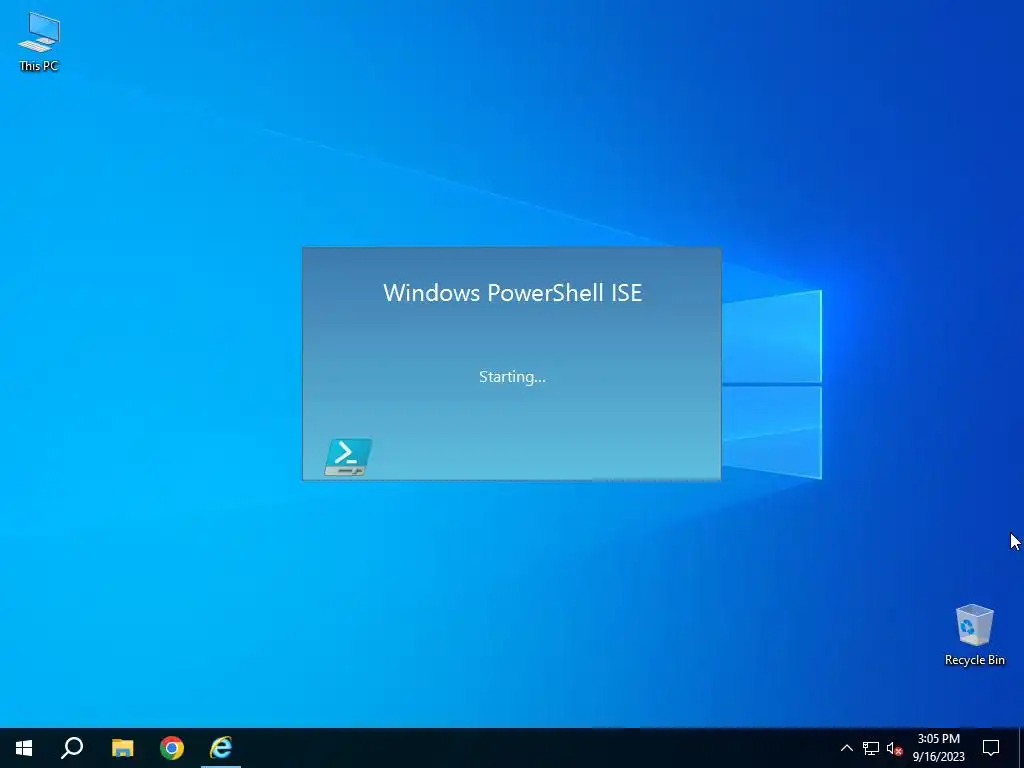Switch to Internet Explorer in the taskbar

[x=221, y=748]
